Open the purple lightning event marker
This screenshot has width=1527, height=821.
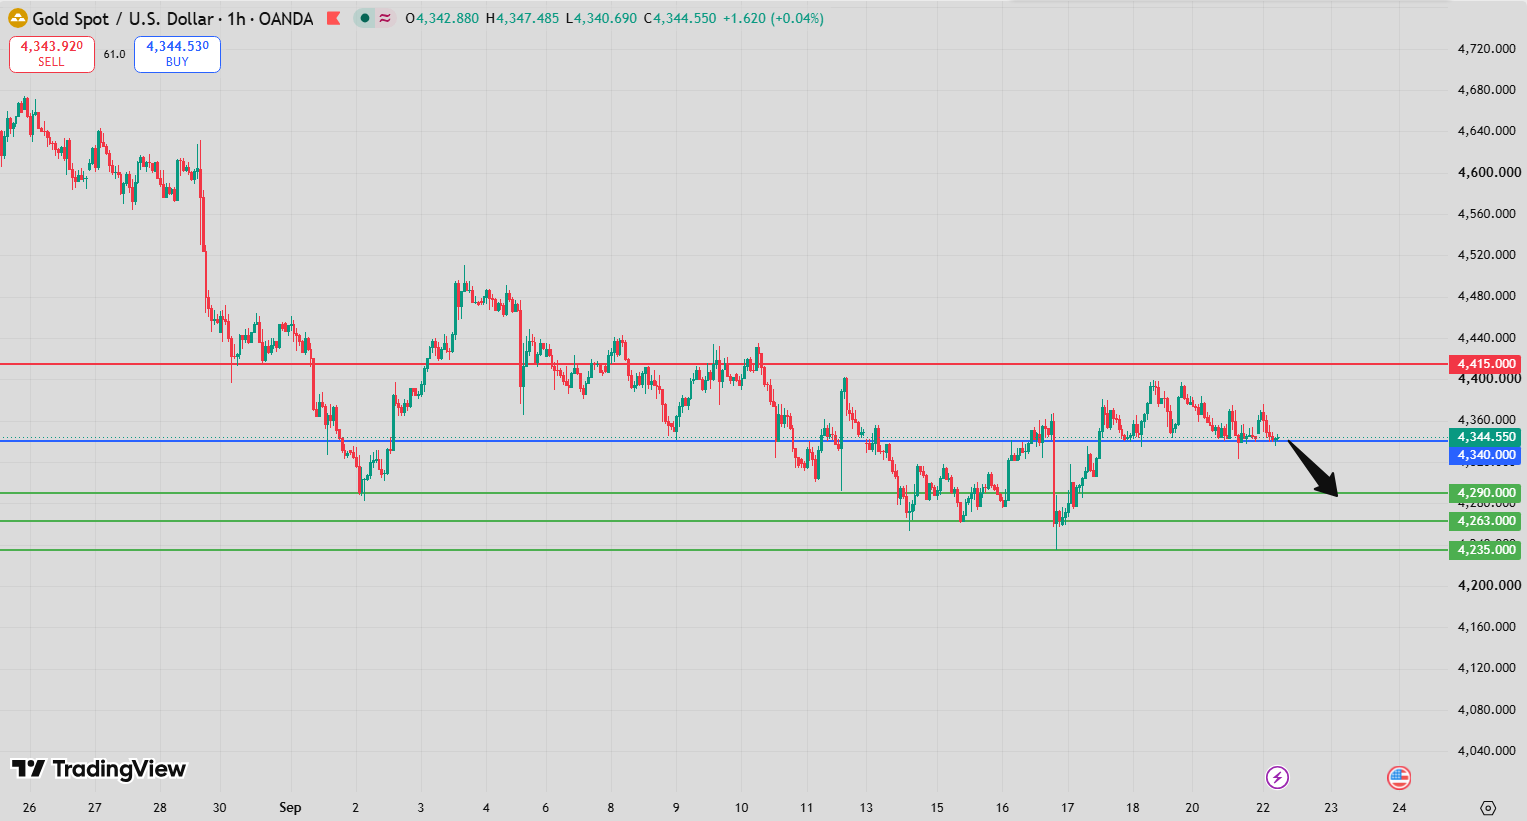point(1277,777)
